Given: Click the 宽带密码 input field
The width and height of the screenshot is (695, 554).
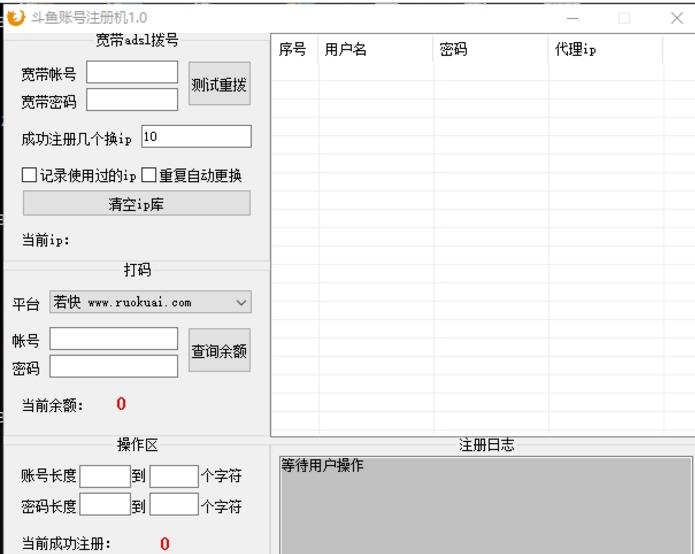Looking at the screenshot, I should pos(132,100).
